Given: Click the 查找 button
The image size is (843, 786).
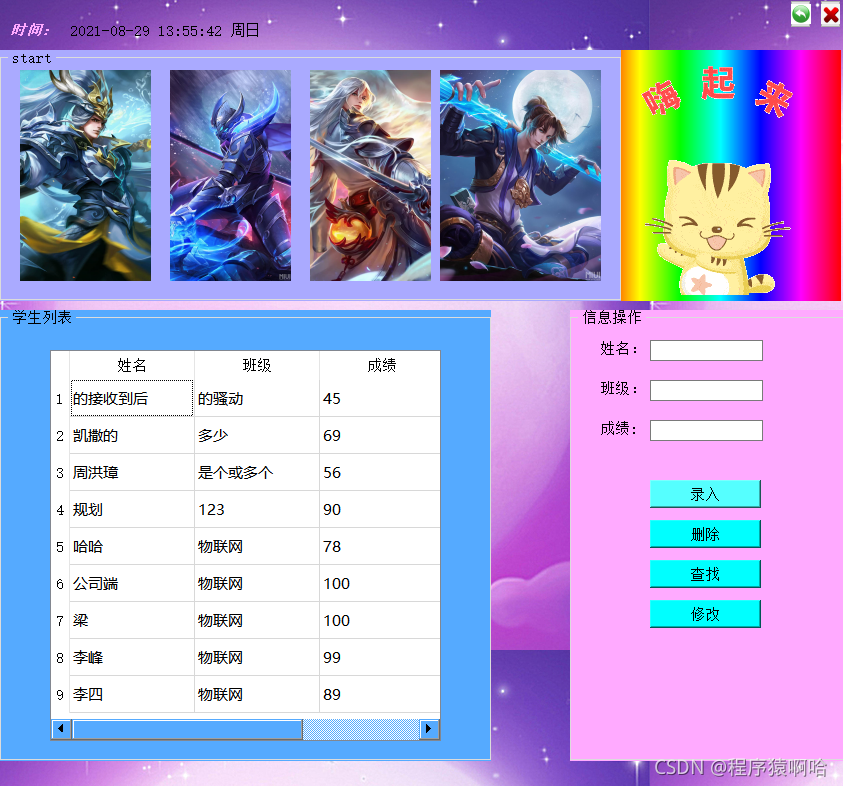Looking at the screenshot, I should pyautogui.click(x=705, y=574).
